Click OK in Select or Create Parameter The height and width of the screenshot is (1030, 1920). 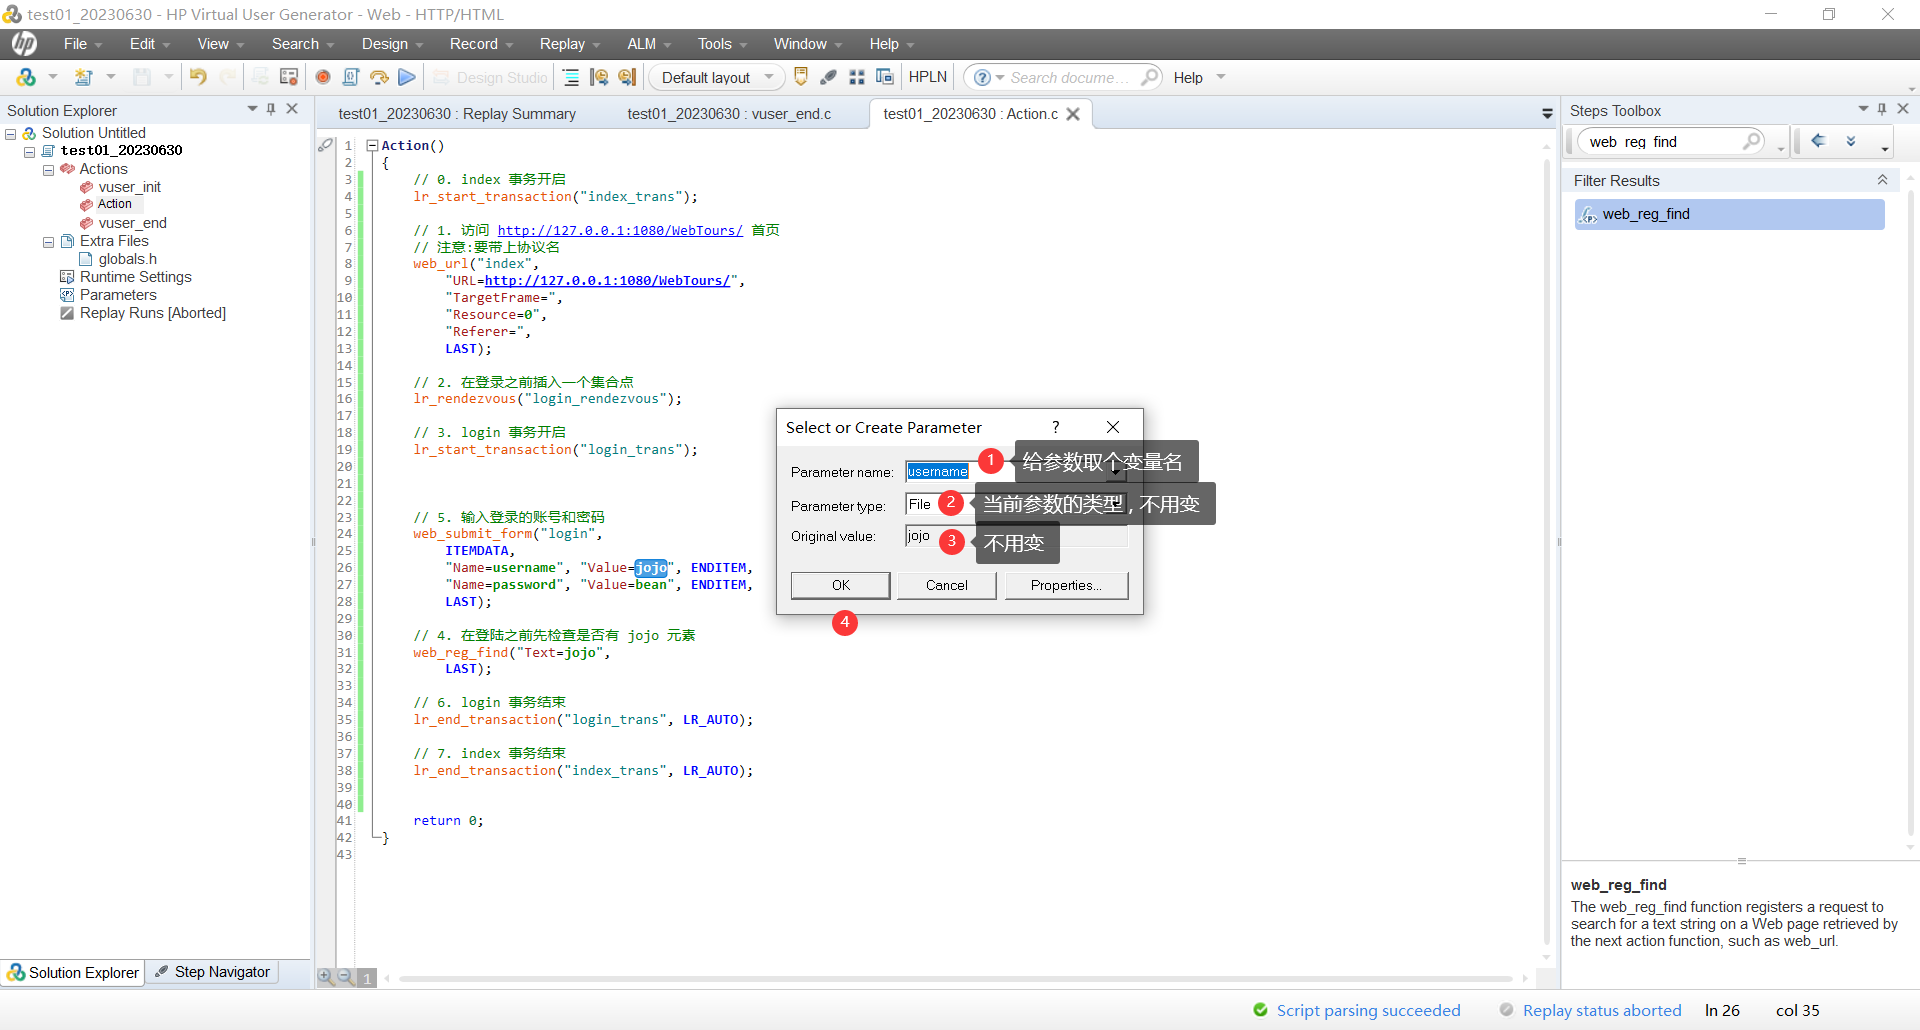coord(841,585)
